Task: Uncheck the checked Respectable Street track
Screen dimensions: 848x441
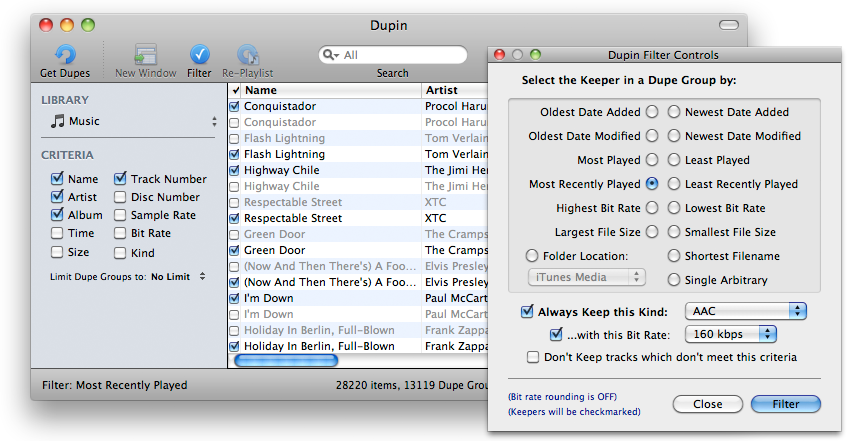Action: point(234,219)
